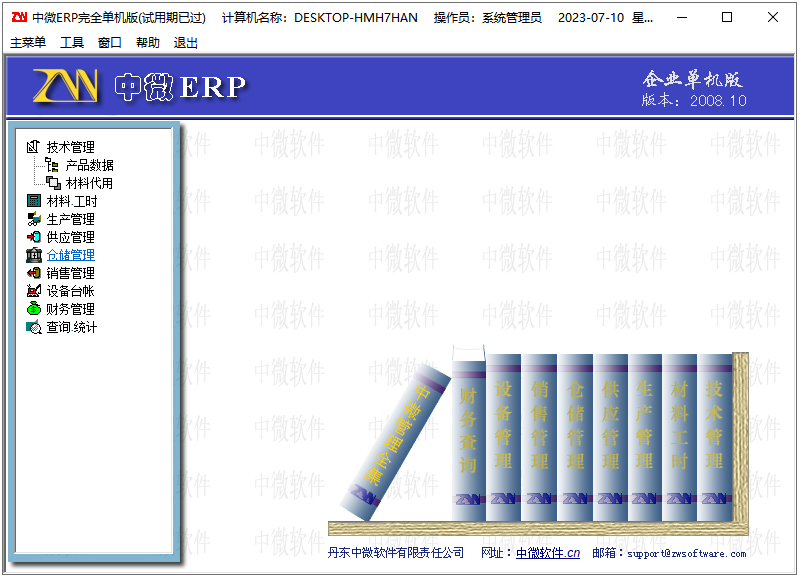Open the 中微软件.cn website link
Viewport: 800px width, 579px height.
[x=548, y=553]
